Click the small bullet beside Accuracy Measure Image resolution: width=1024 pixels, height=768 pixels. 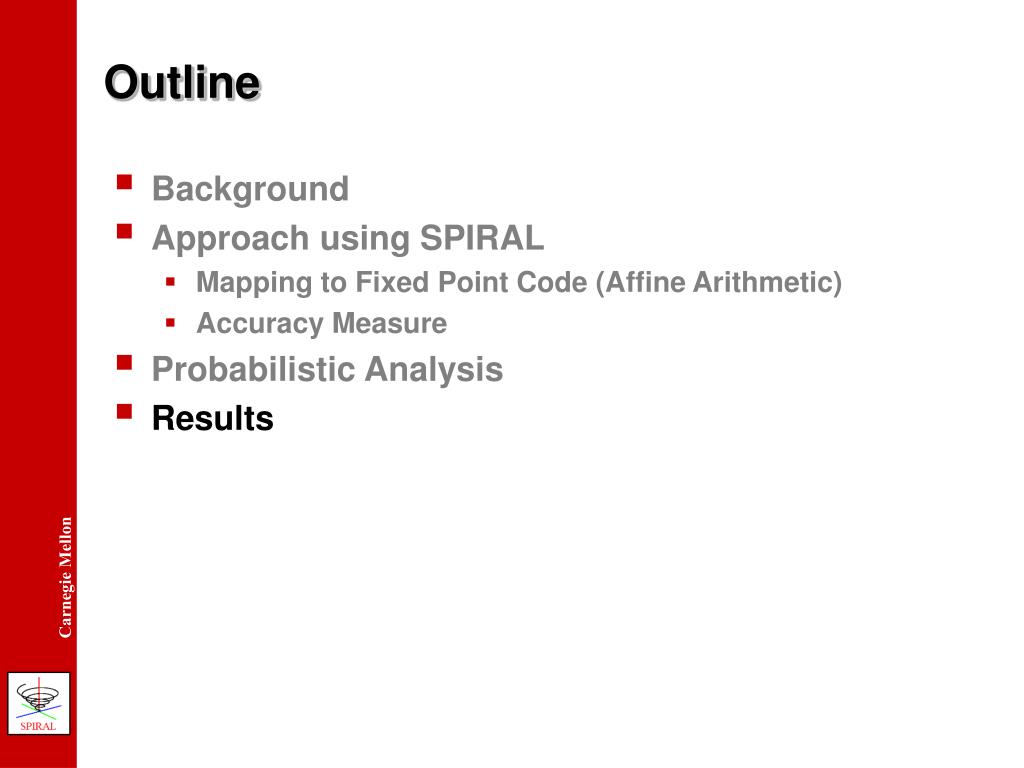click(x=170, y=323)
